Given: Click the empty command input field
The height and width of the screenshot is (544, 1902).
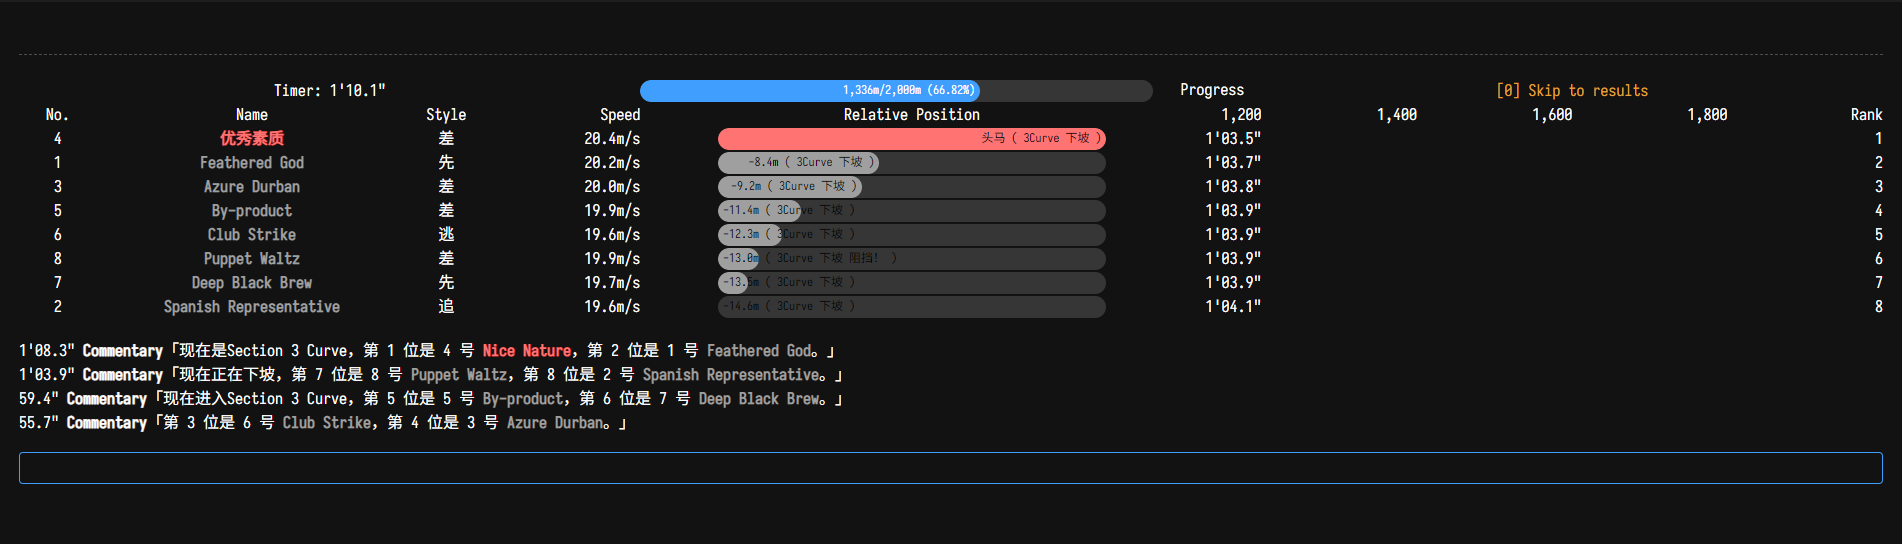Looking at the screenshot, I should coord(950,468).
